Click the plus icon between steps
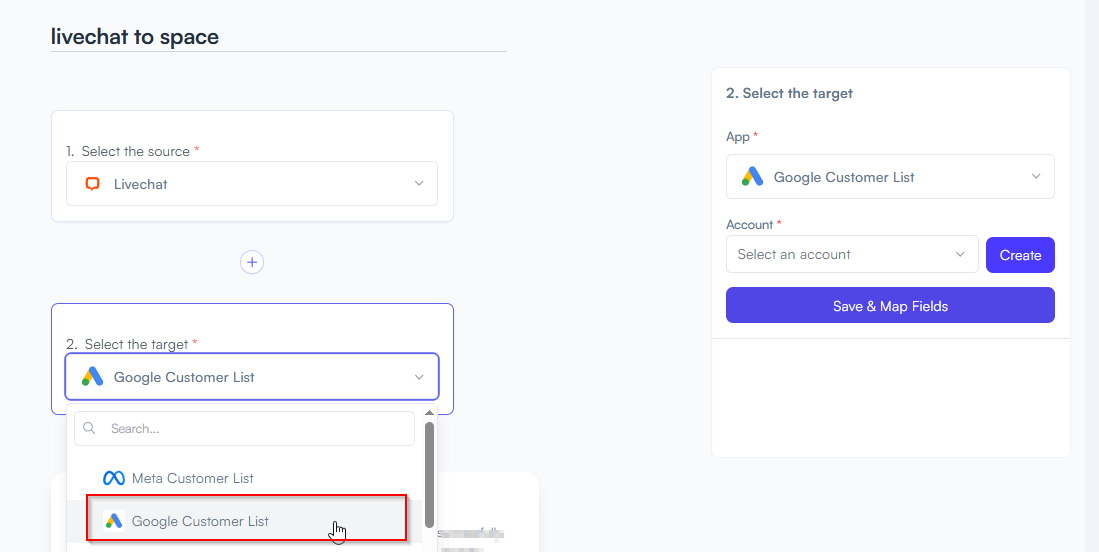The image size is (1099, 552). pyautogui.click(x=252, y=263)
